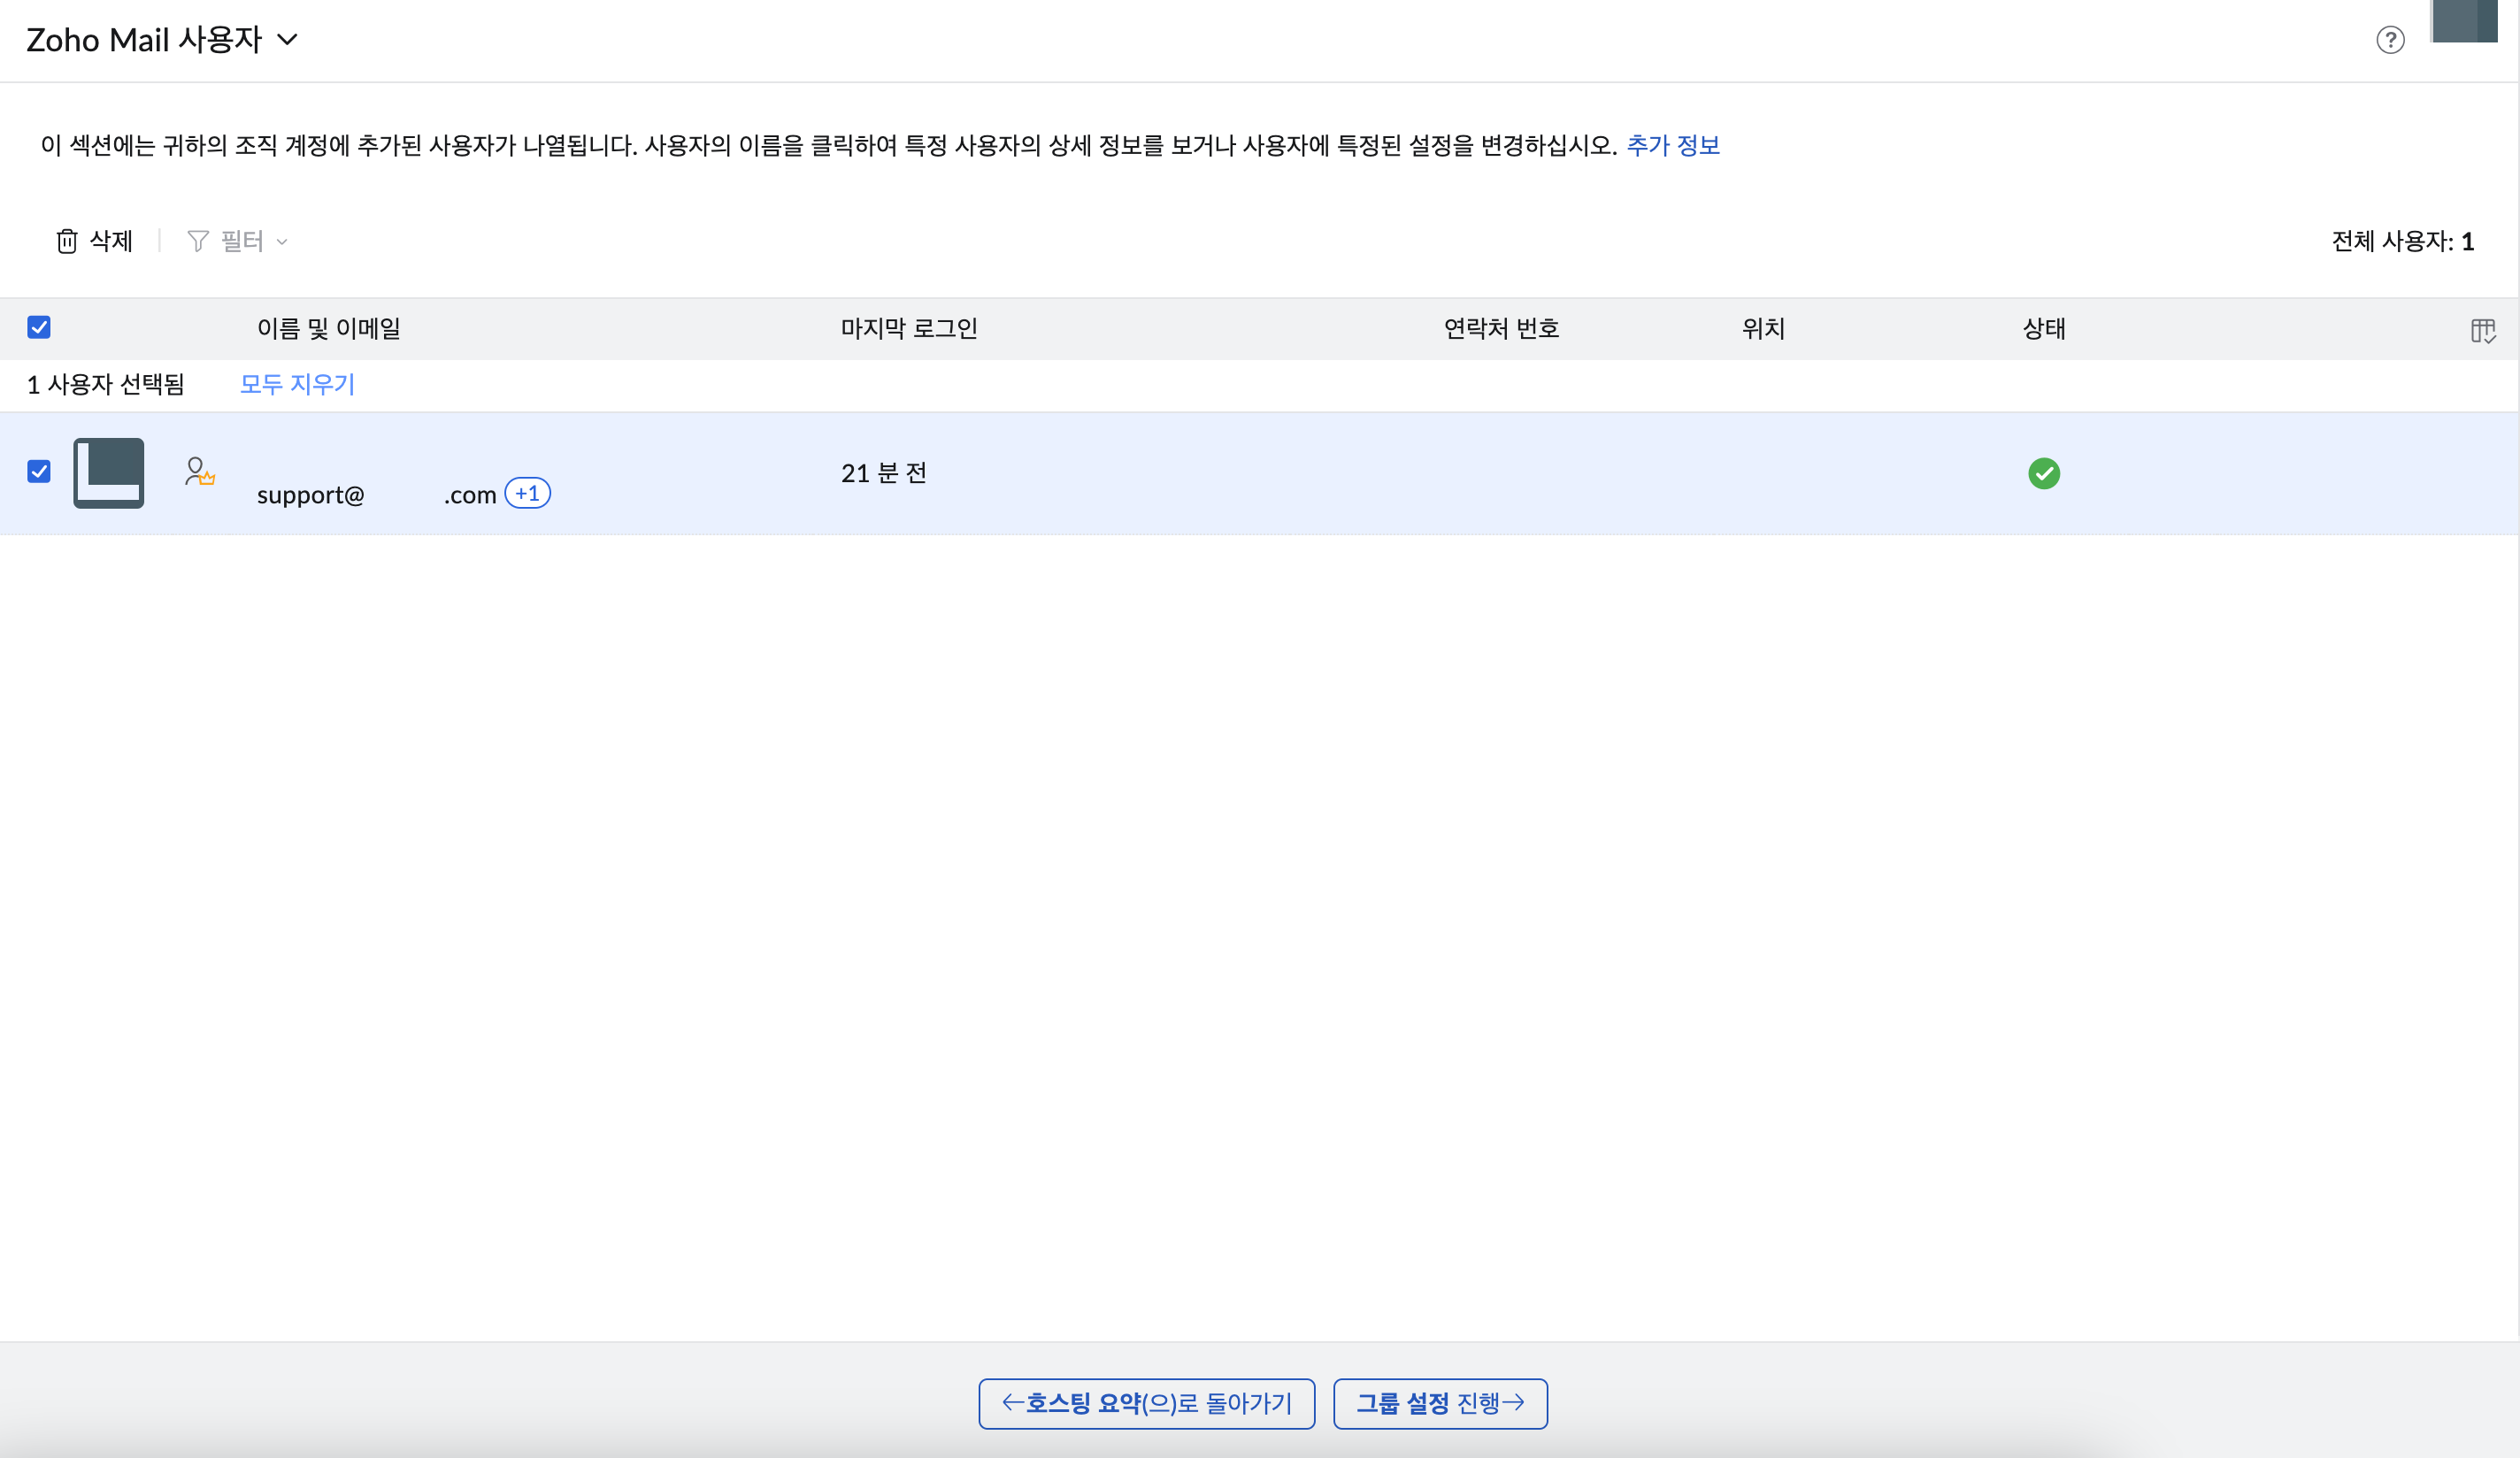This screenshot has width=2520, height=1458.
Task: Click 모두 지우기 to clear selection
Action: point(297,384)
